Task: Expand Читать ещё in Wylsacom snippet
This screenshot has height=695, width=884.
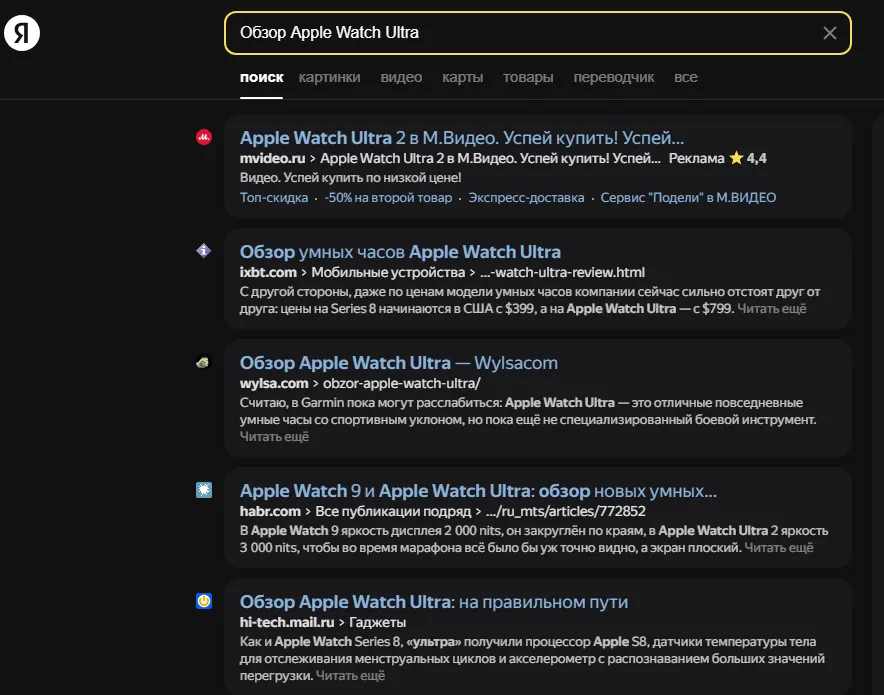Action: 274,437
